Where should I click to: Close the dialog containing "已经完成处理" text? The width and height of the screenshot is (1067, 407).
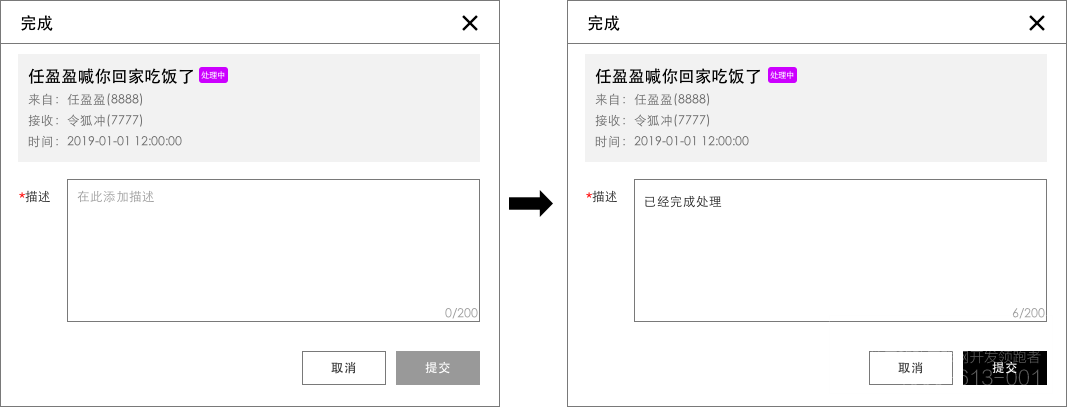click(x=1037, y=23)
